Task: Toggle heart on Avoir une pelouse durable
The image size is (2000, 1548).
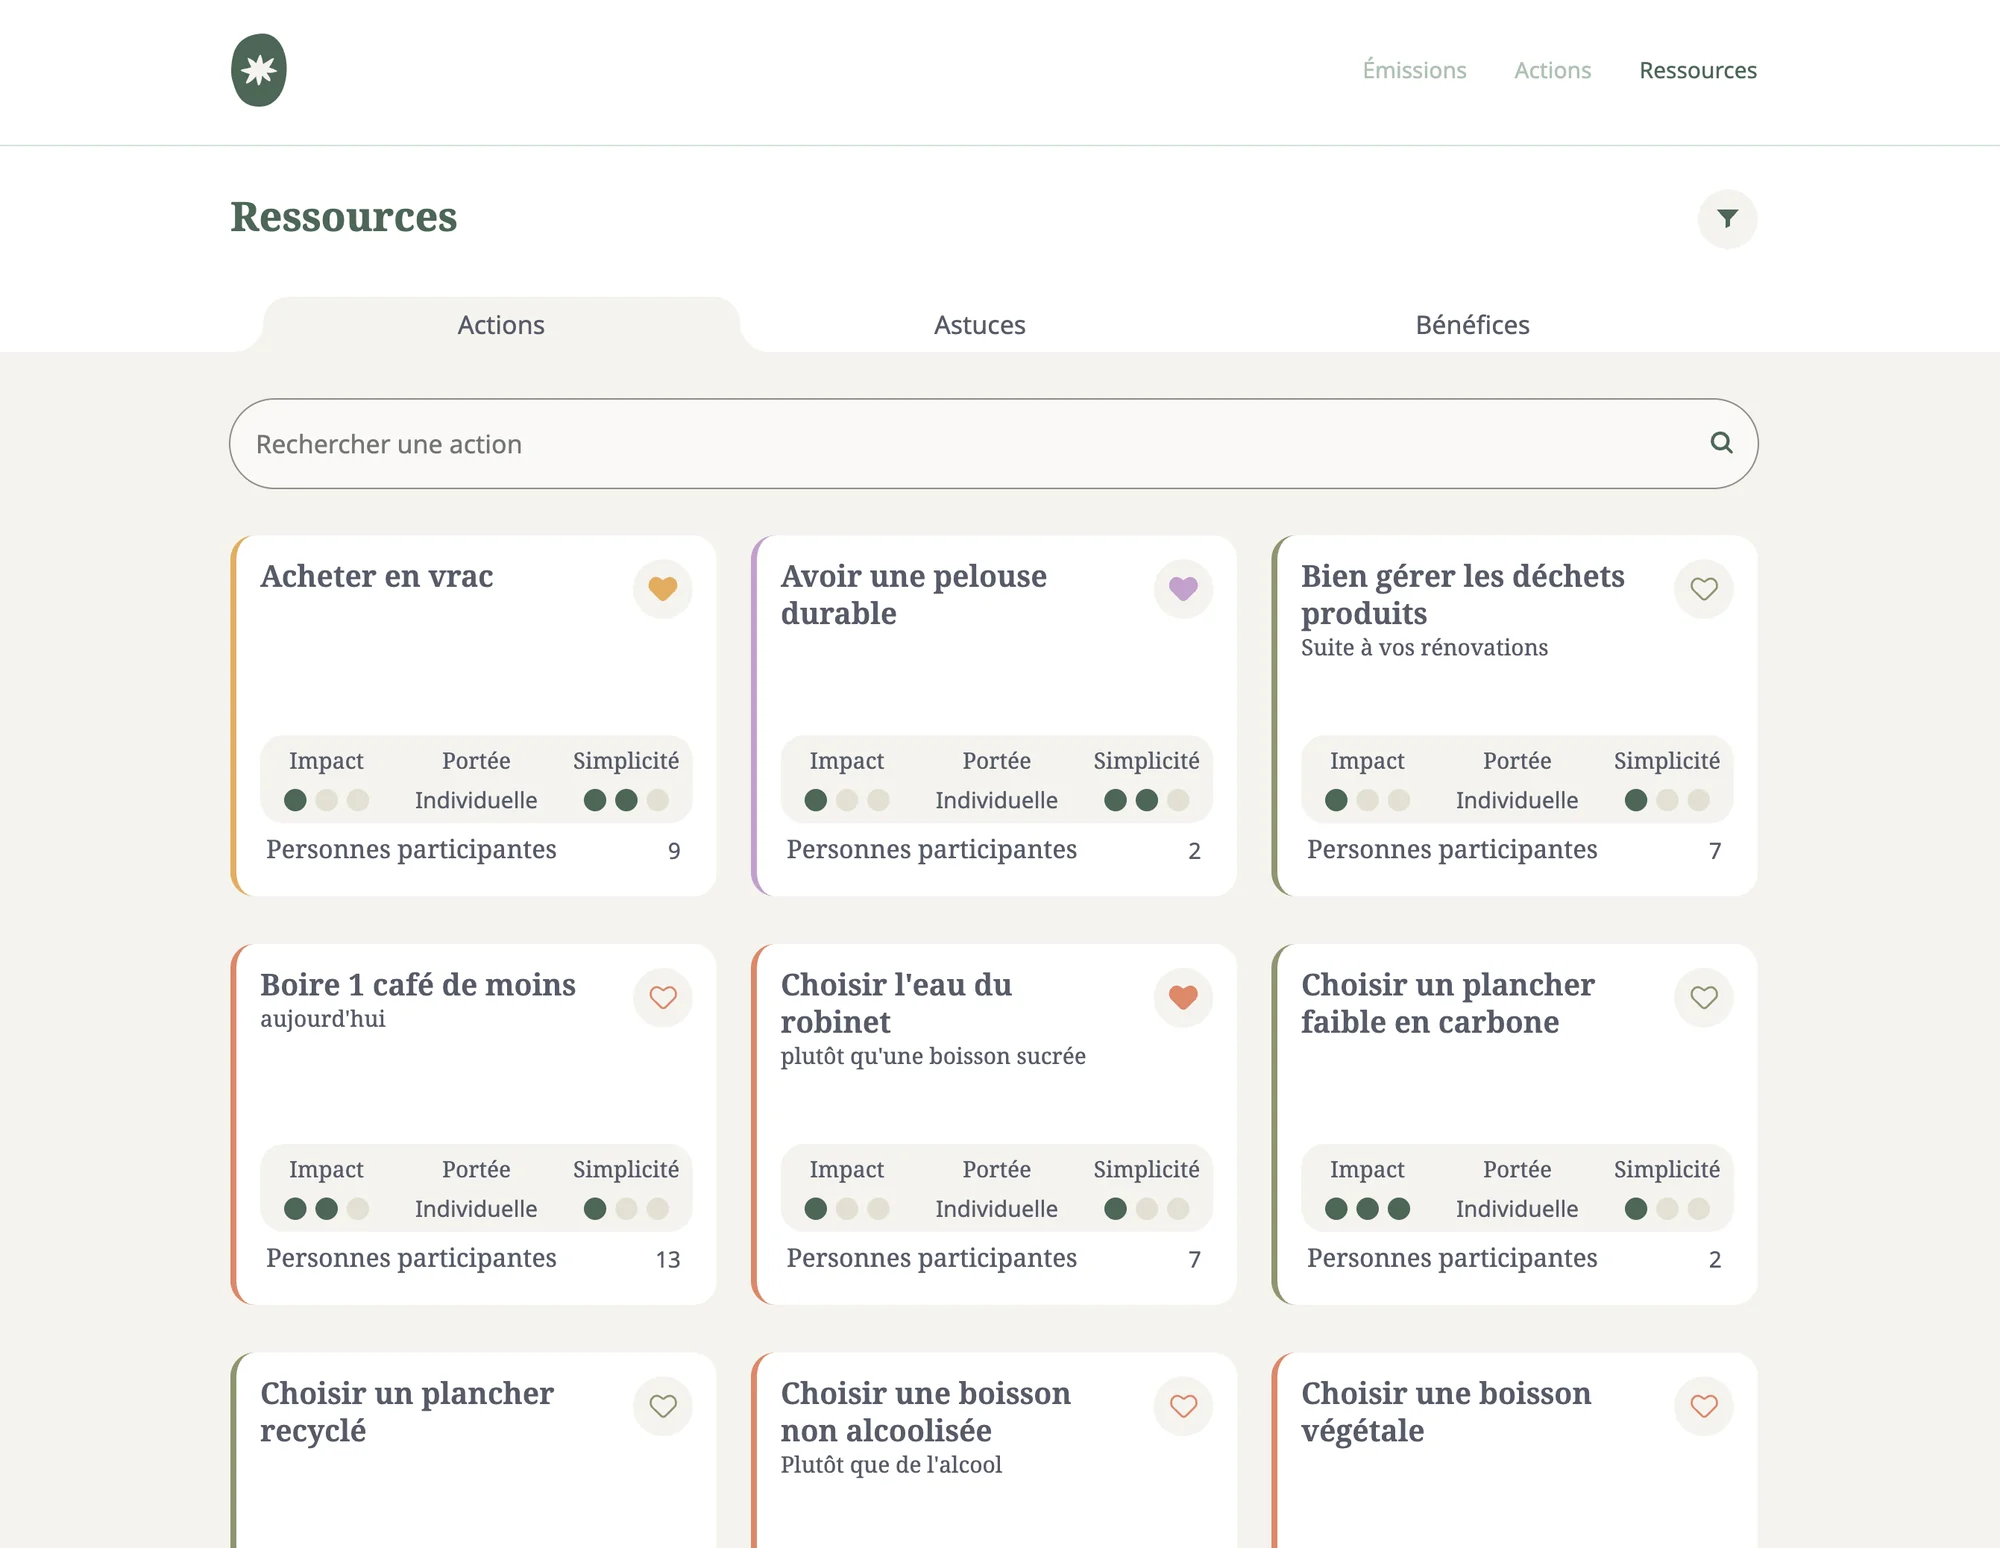Action: click(x=1183, y=589)
